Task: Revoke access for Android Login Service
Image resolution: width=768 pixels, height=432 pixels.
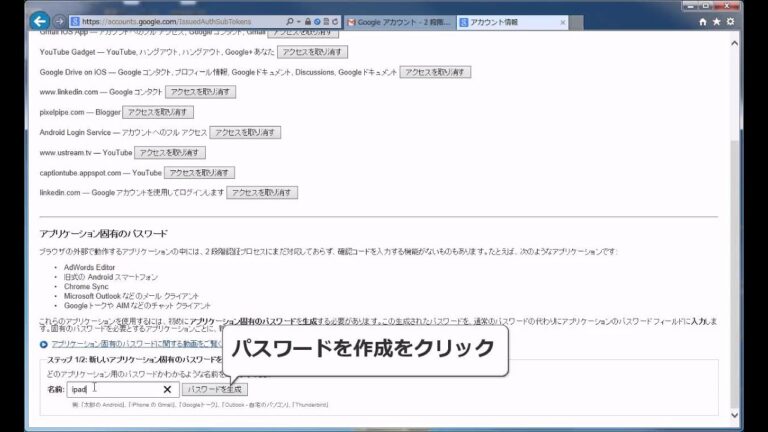Action: (x=245, y=132)
